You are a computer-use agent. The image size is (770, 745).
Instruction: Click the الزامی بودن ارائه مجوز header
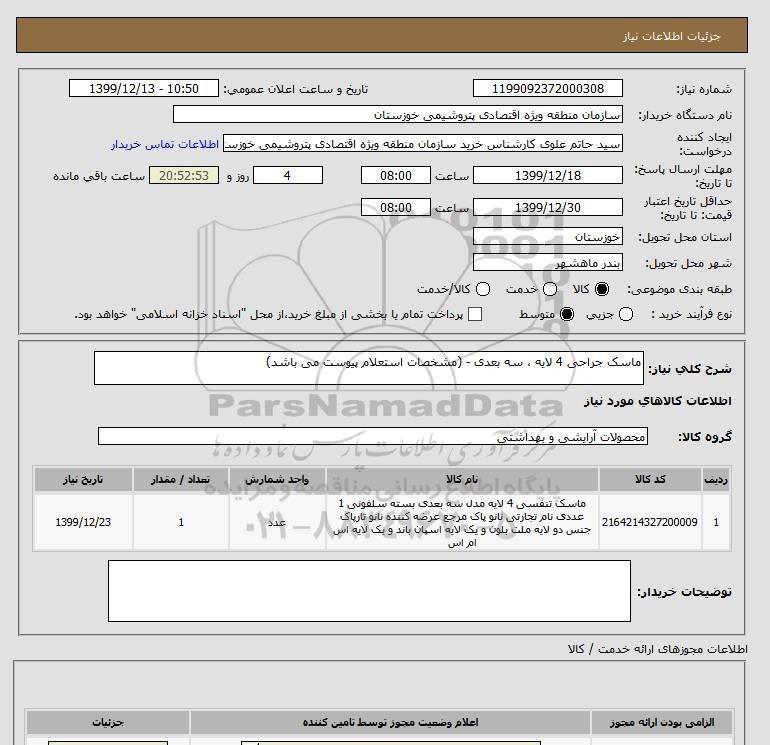(x=662, y=722)
